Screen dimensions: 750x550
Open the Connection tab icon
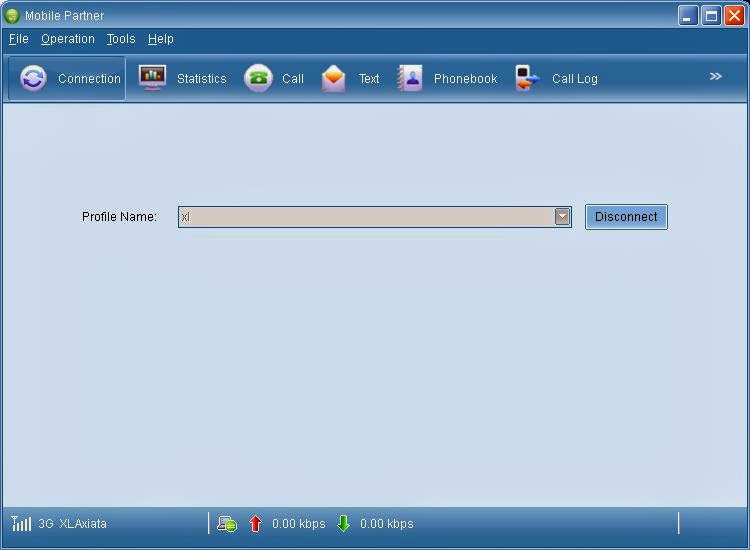[33, 78]
